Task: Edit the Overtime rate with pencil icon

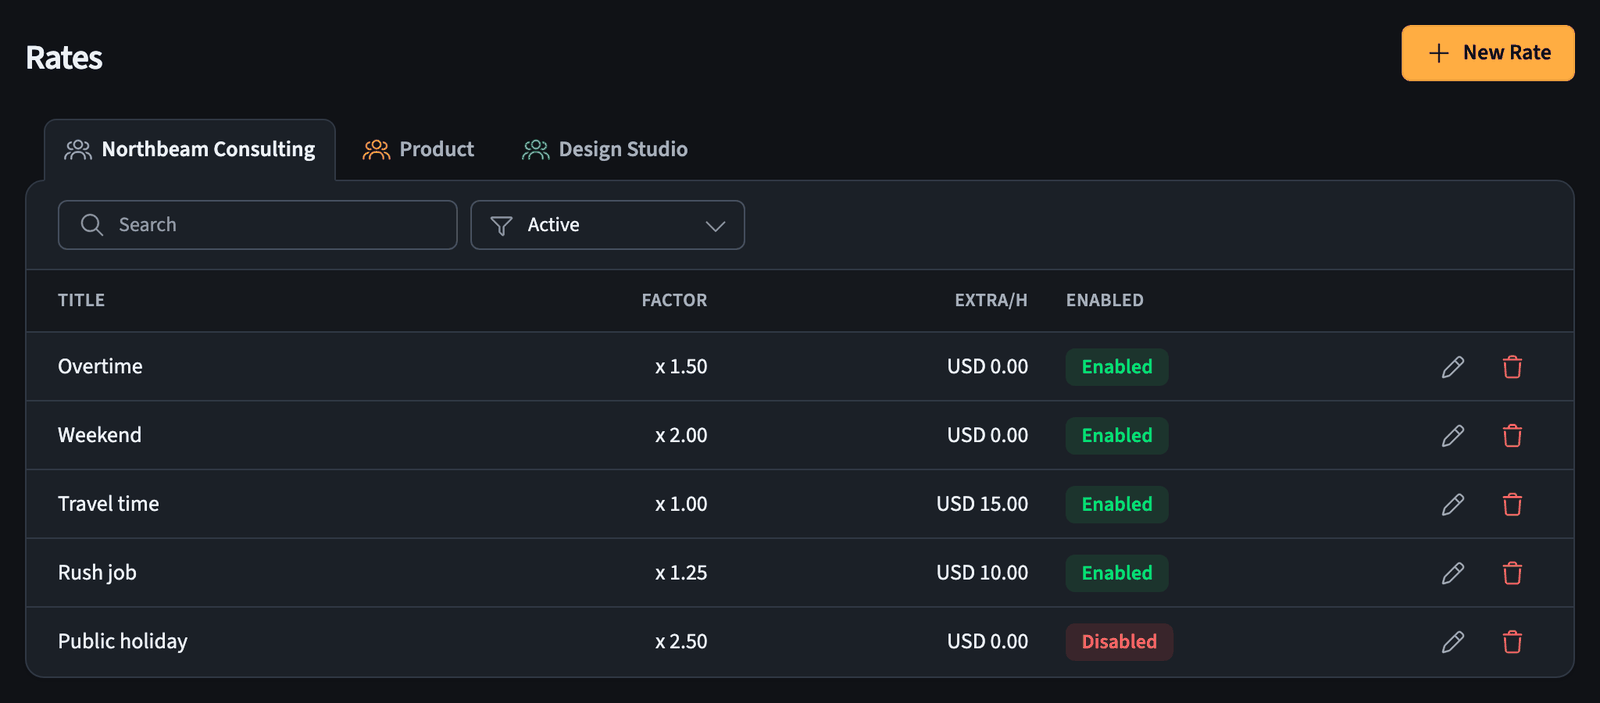Action: (x=1453, y=367)
